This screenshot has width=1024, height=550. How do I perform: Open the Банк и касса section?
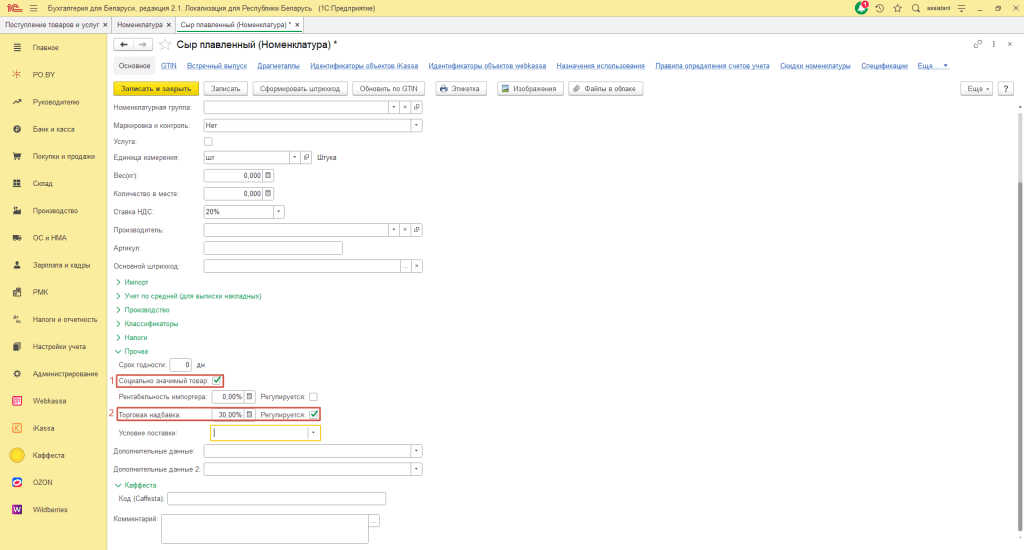click(x=53, y=129)
